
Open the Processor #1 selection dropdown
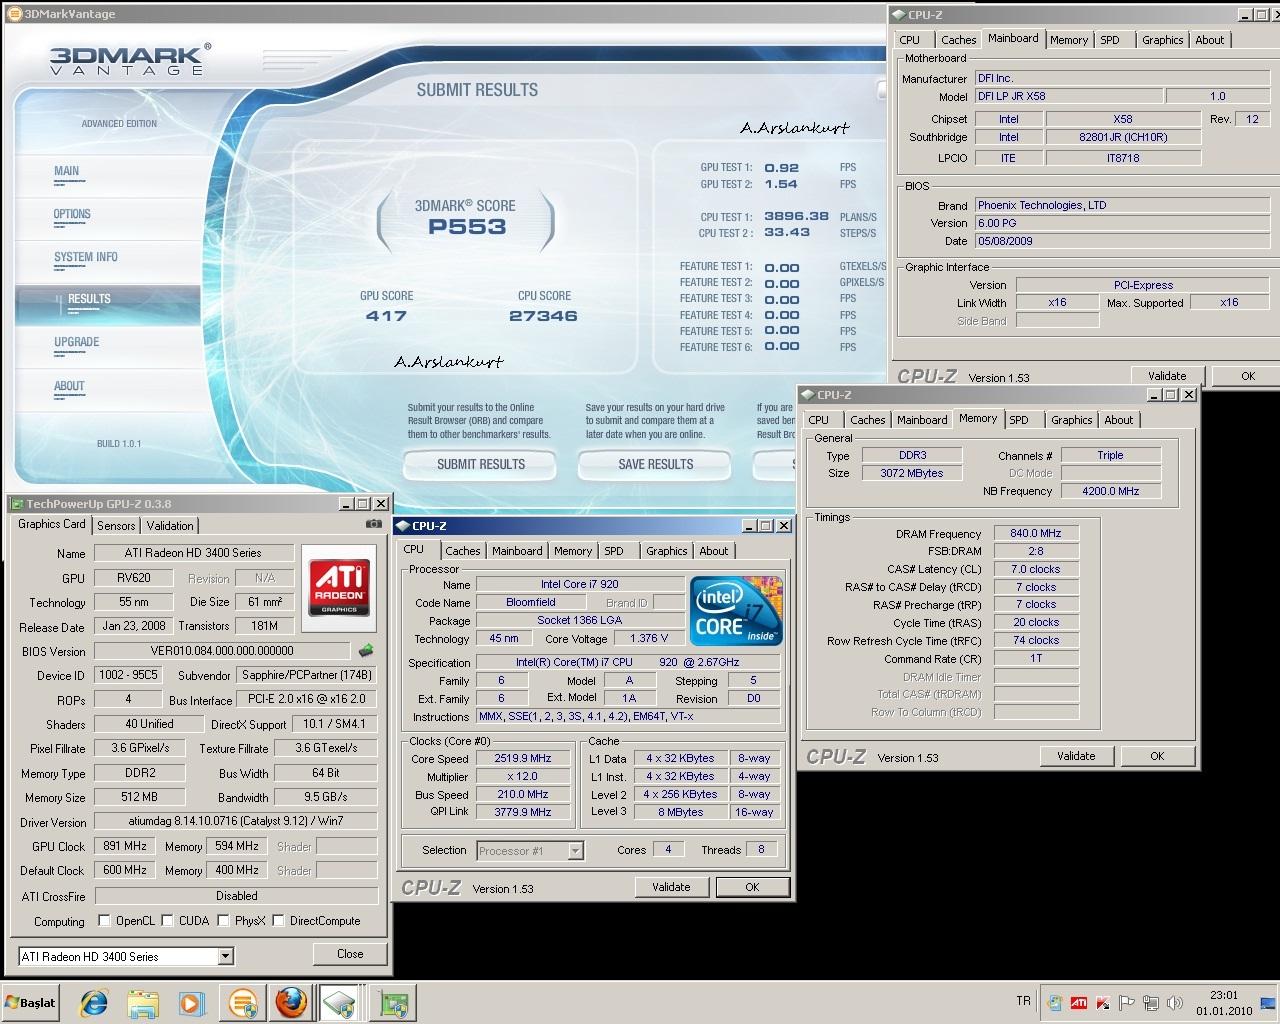click(575, 851)
